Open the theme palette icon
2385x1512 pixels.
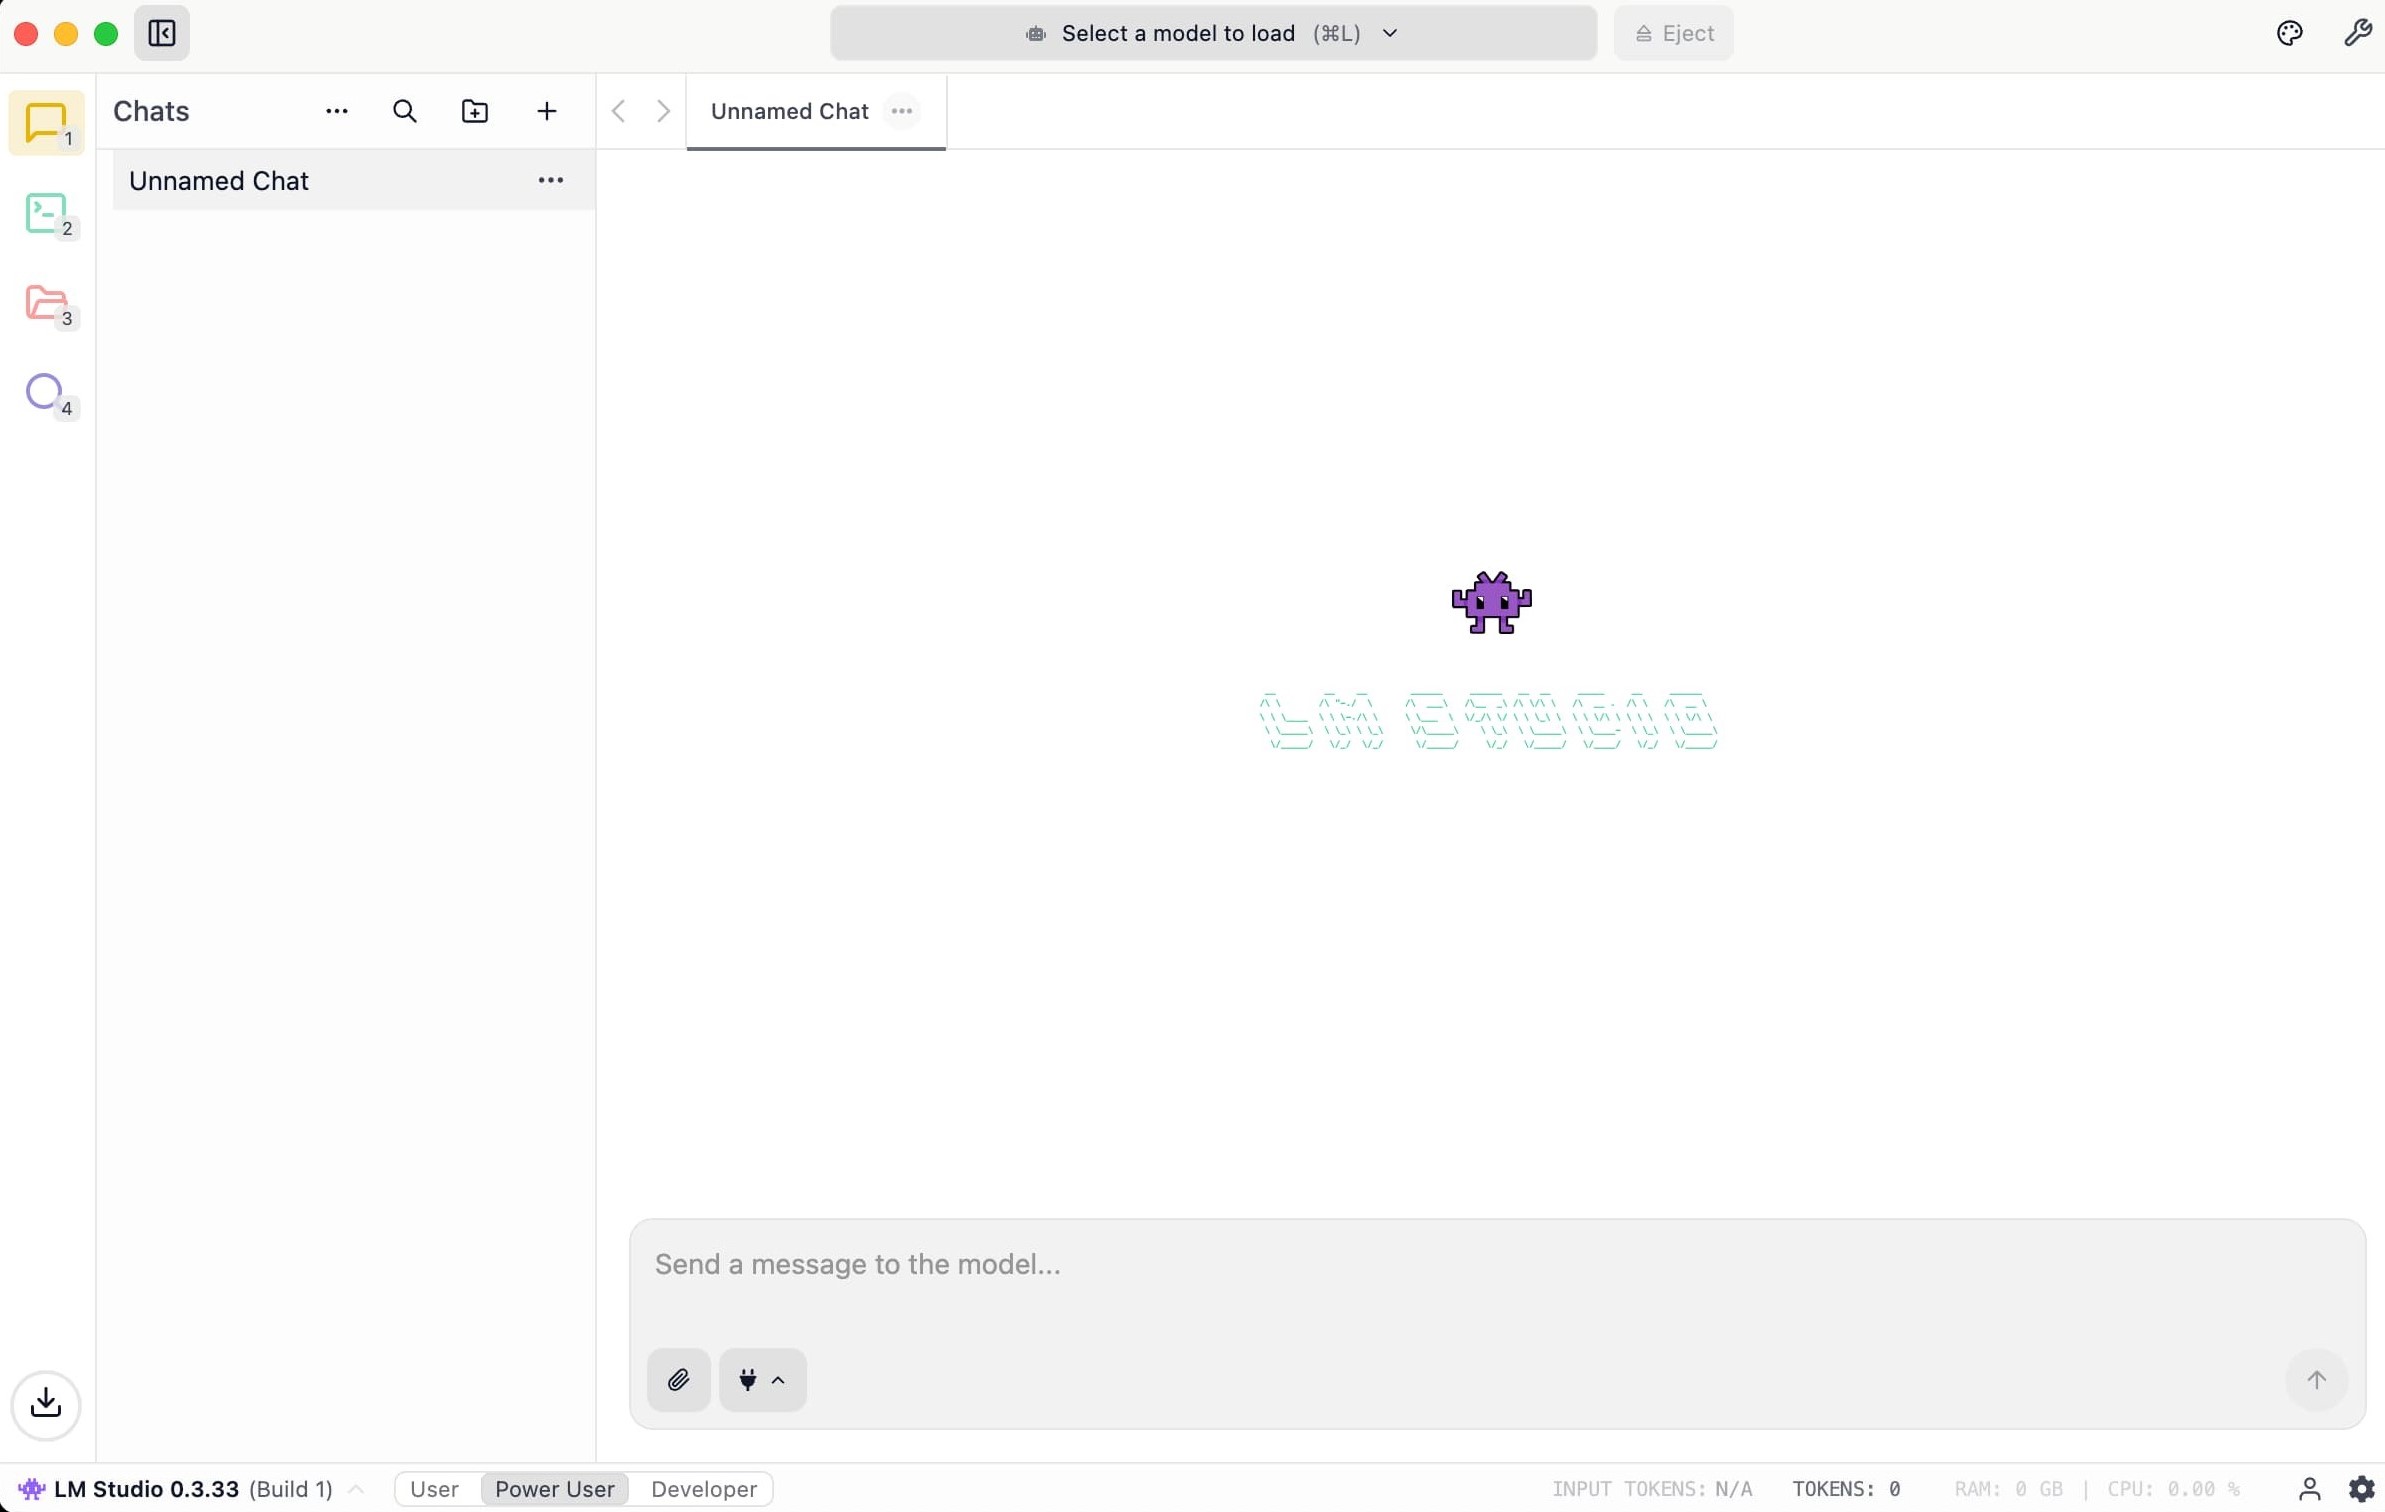click(x=2289, y=33)
